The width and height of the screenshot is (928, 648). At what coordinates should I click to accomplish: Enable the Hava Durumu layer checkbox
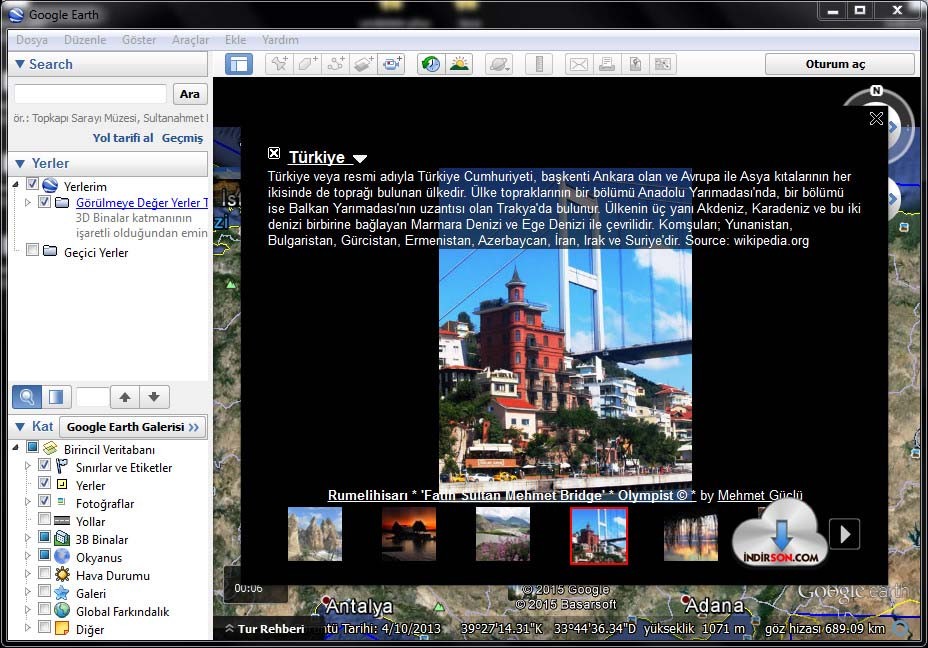point(44,573)
